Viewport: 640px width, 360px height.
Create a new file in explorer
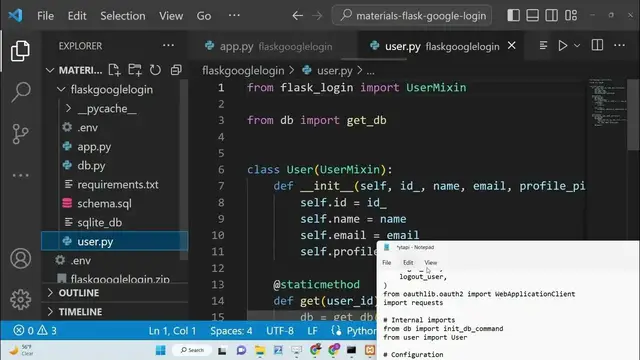click(x=115, y=70)
